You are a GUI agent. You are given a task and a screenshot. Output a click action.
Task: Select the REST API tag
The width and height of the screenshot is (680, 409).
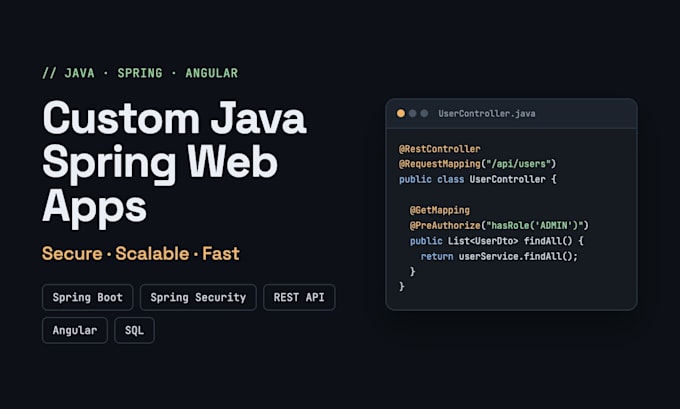pyautogui.click(x=299, y=297)
